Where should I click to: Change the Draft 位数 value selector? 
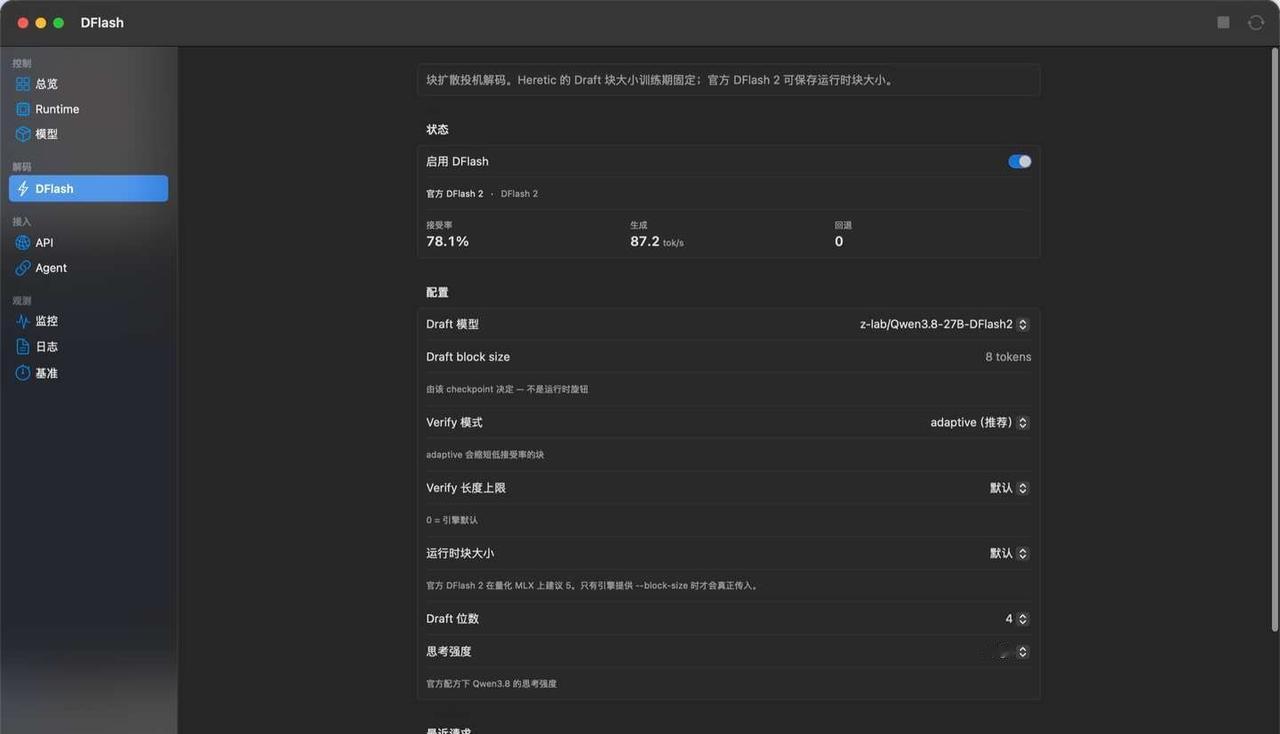click(1017, 619)
